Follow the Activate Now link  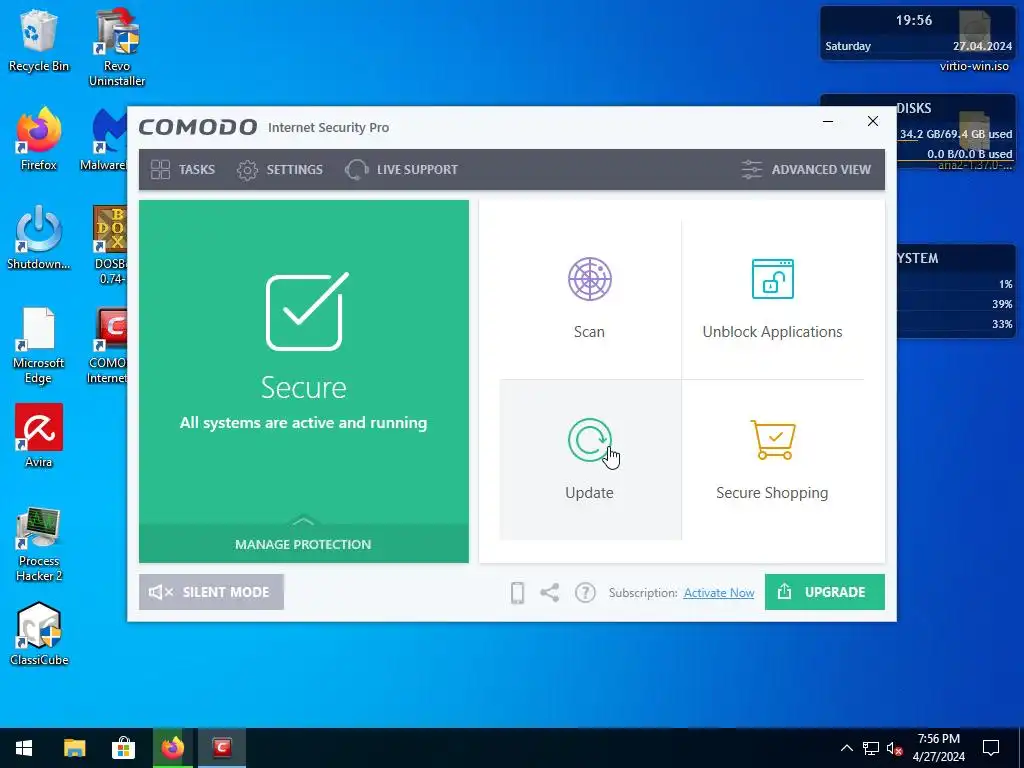tap(718, 593)
